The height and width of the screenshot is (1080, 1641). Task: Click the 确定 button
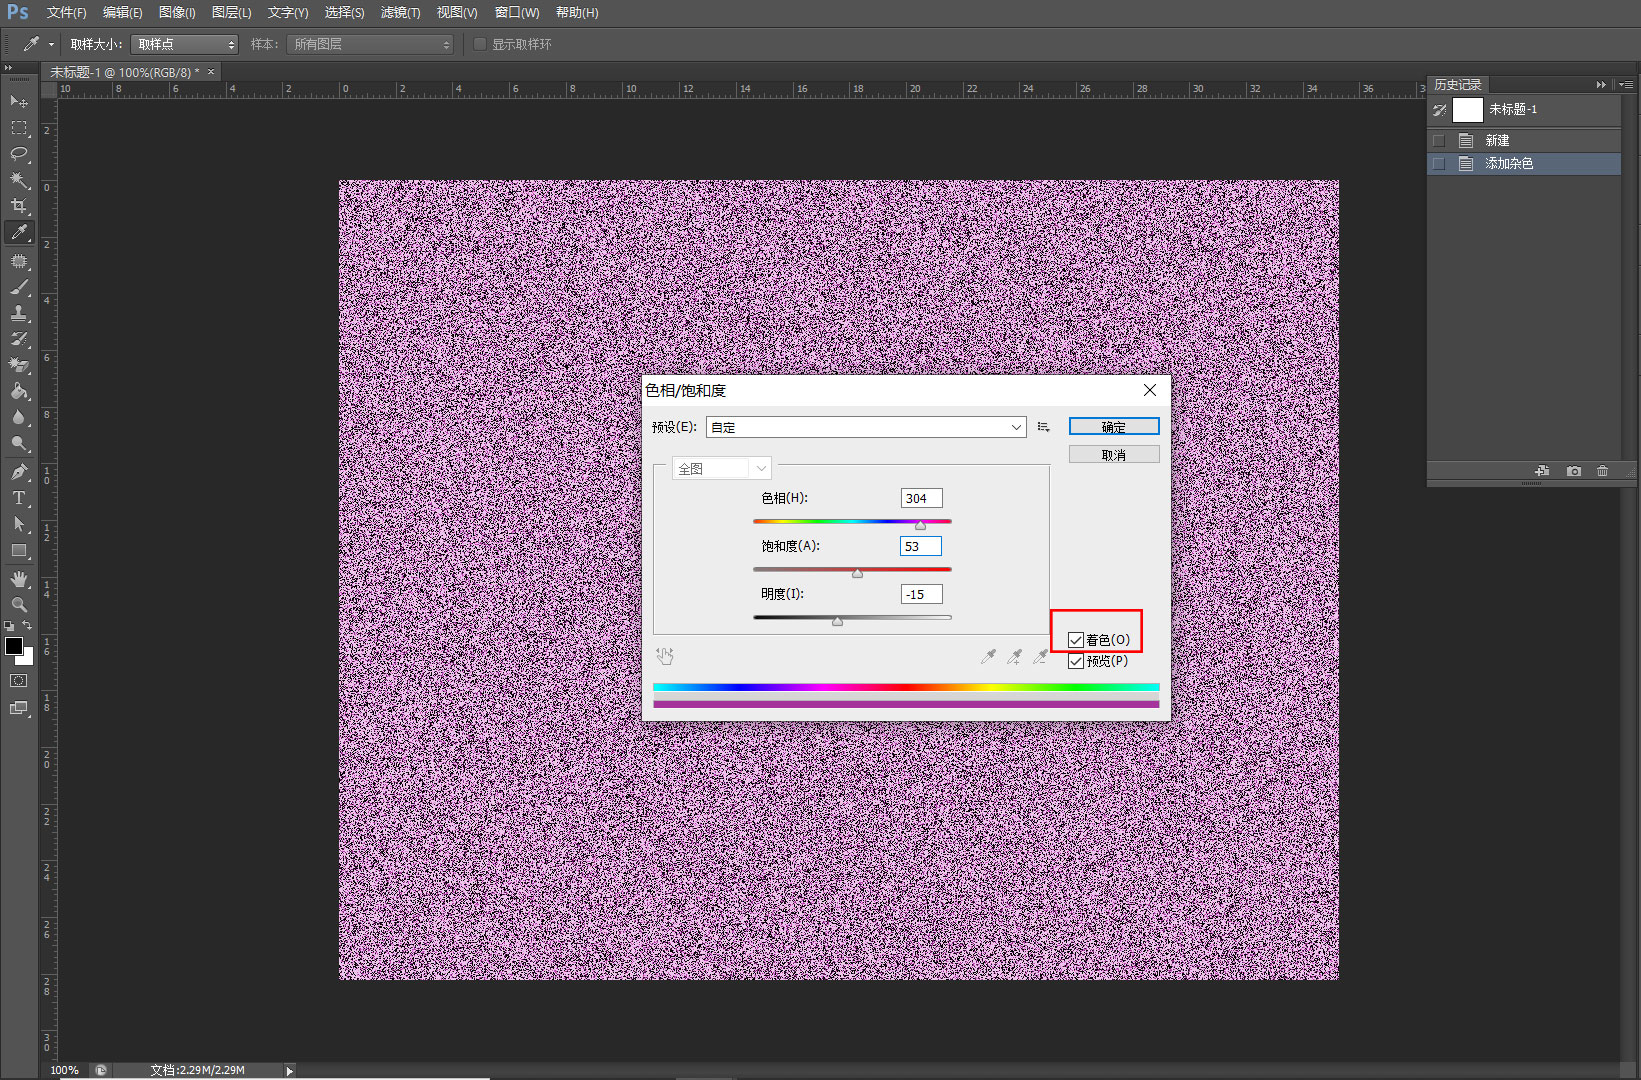tap(1114, 427)
